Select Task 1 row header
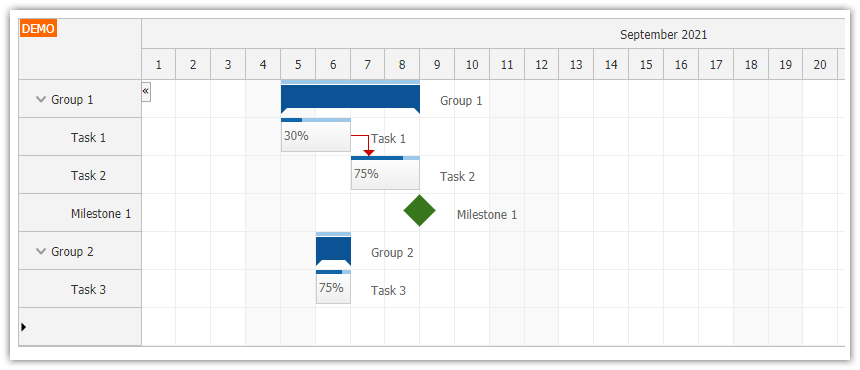This screenshot has width=860, height=370. point(80,137)
